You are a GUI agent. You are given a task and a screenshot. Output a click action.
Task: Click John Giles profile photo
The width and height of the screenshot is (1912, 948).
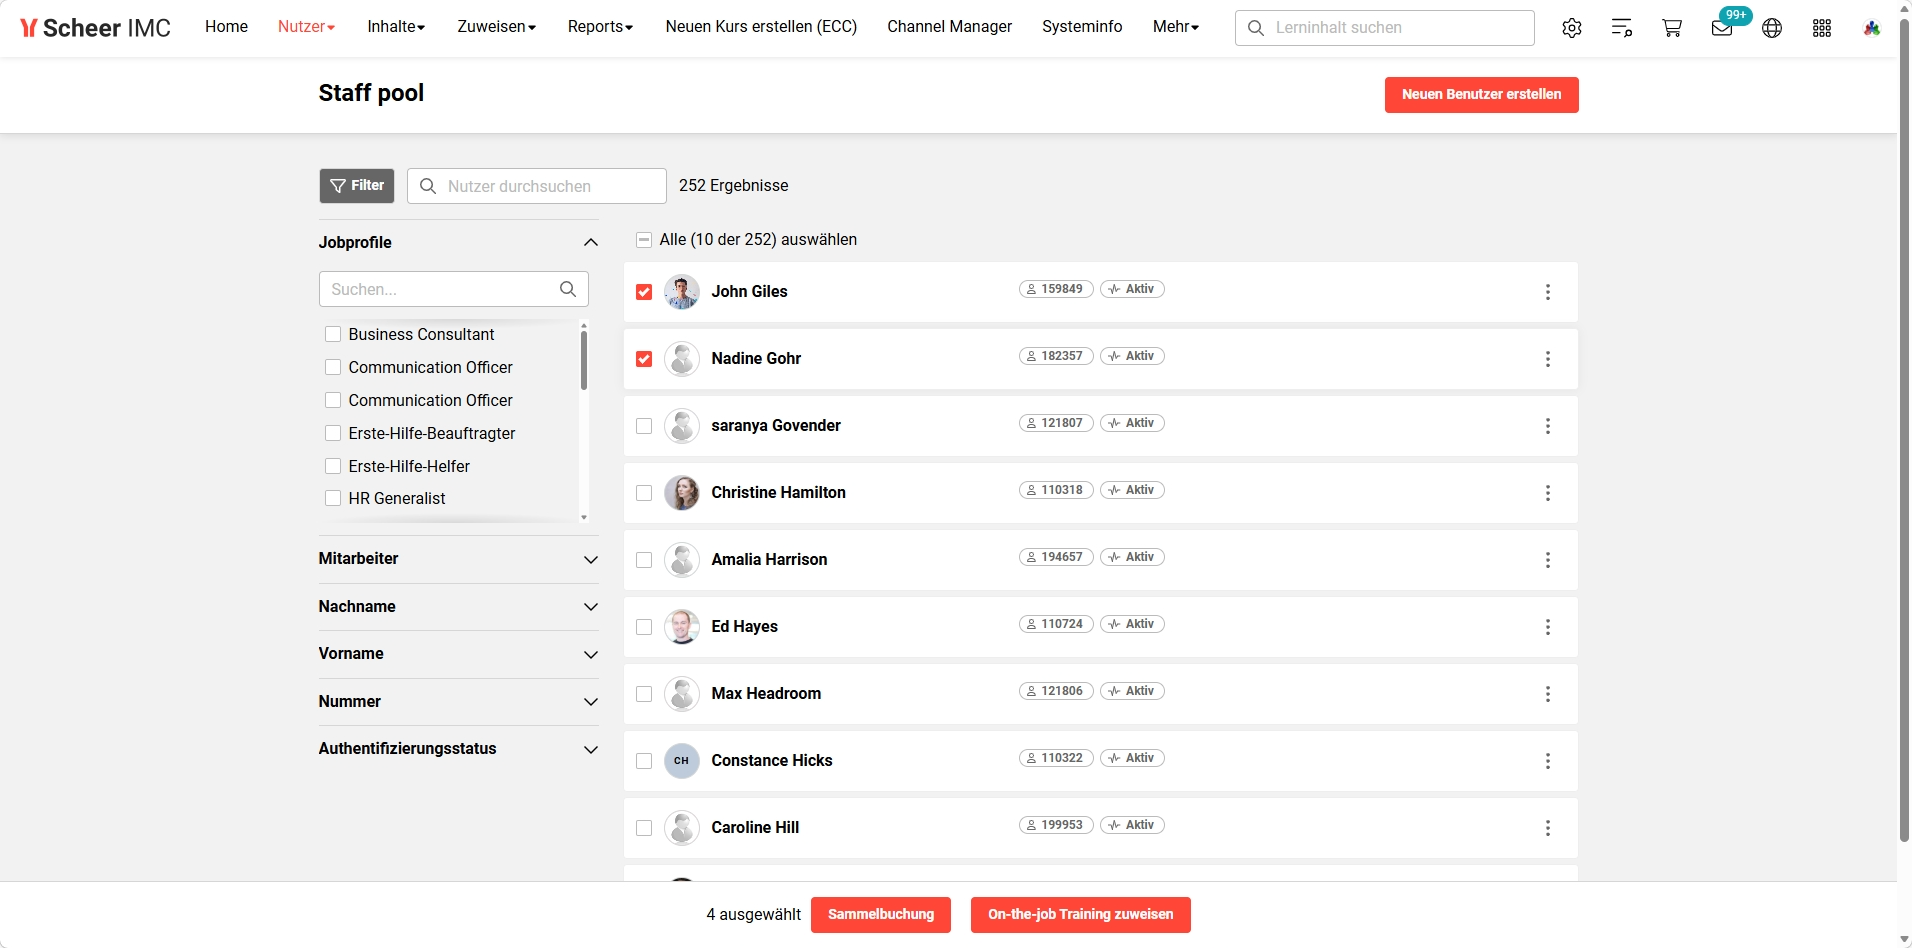pyautogui.click(x=682, y=292)
